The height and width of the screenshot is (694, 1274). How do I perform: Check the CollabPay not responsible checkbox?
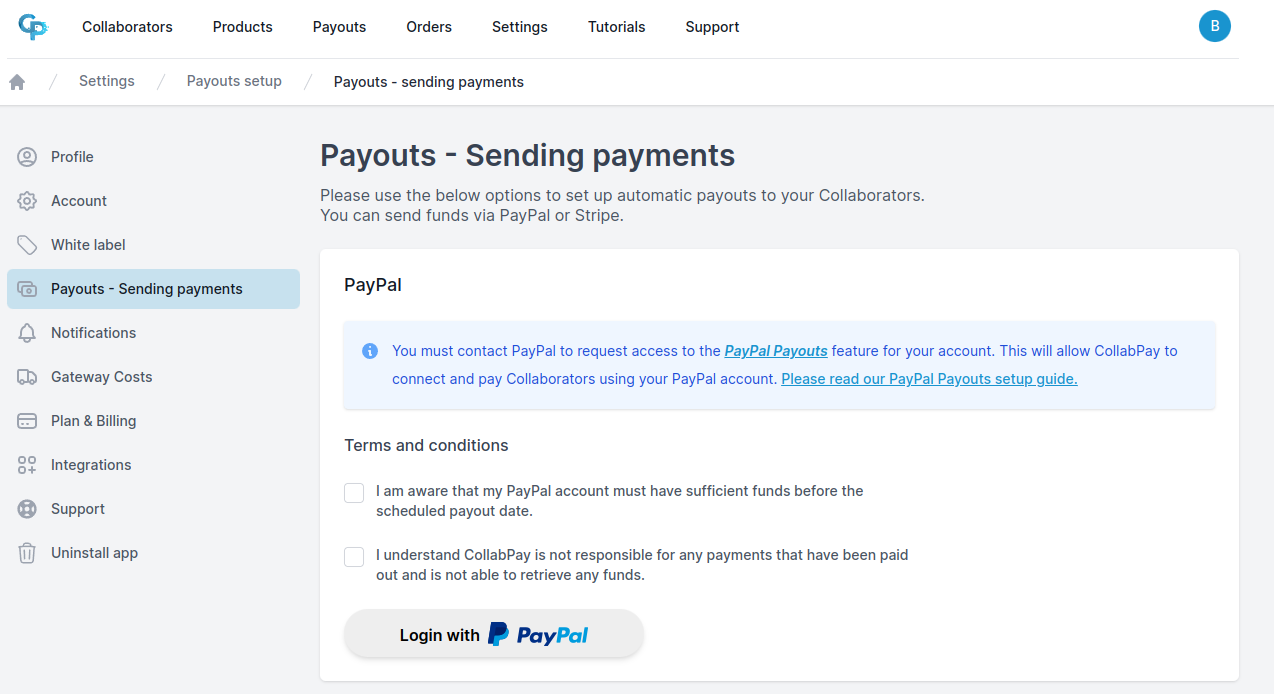coord(354,557)
